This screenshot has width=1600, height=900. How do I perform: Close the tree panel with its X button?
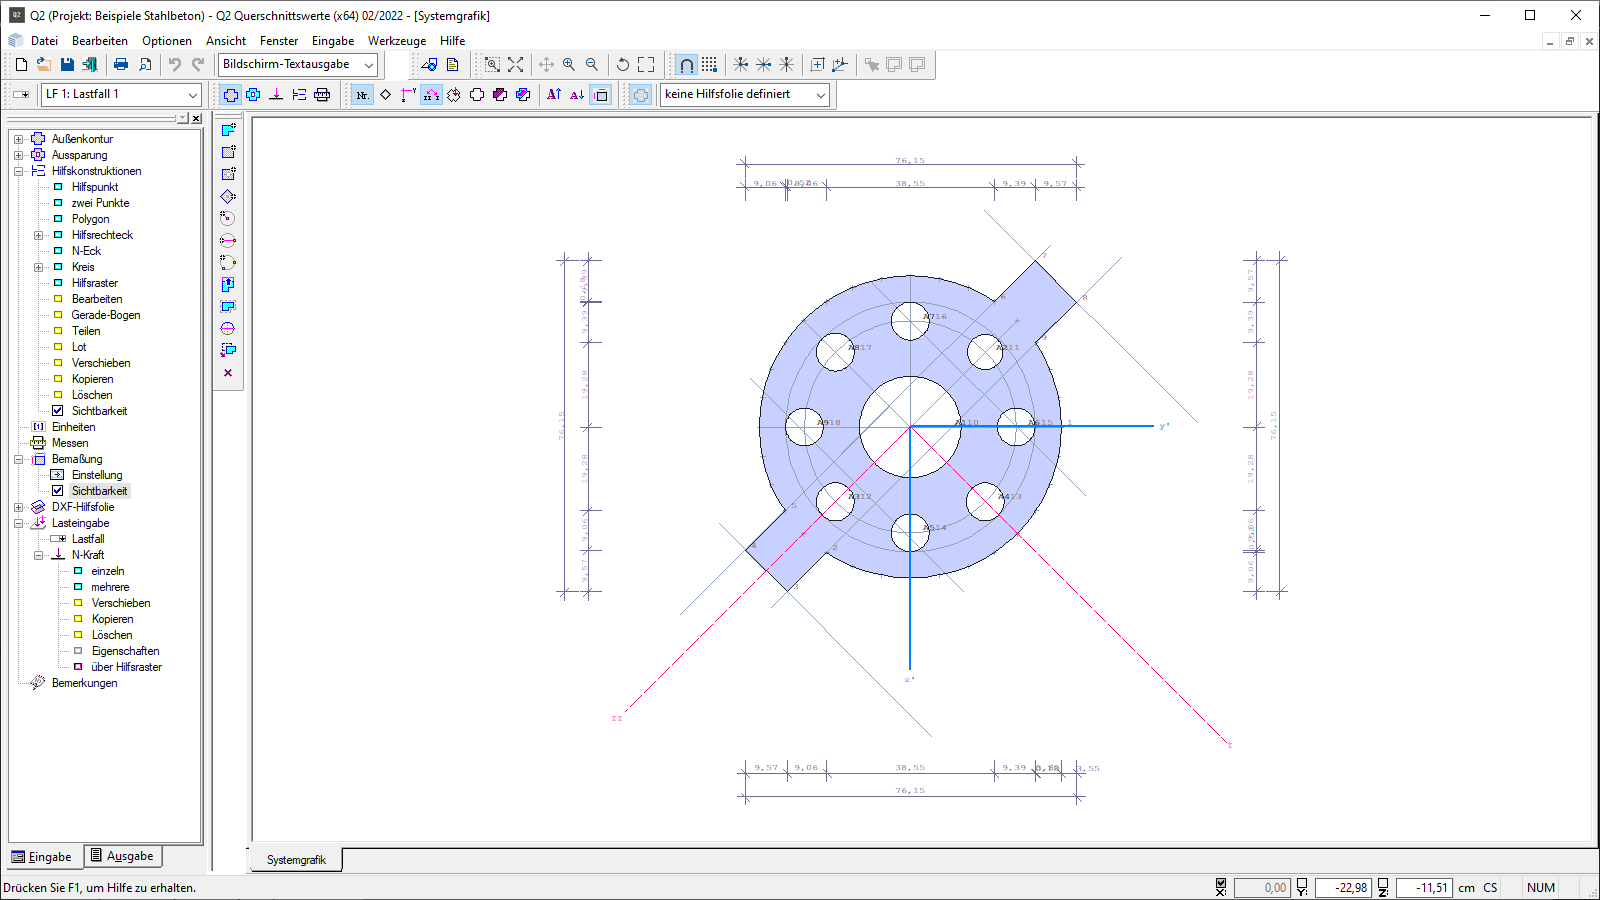(196, 118)
